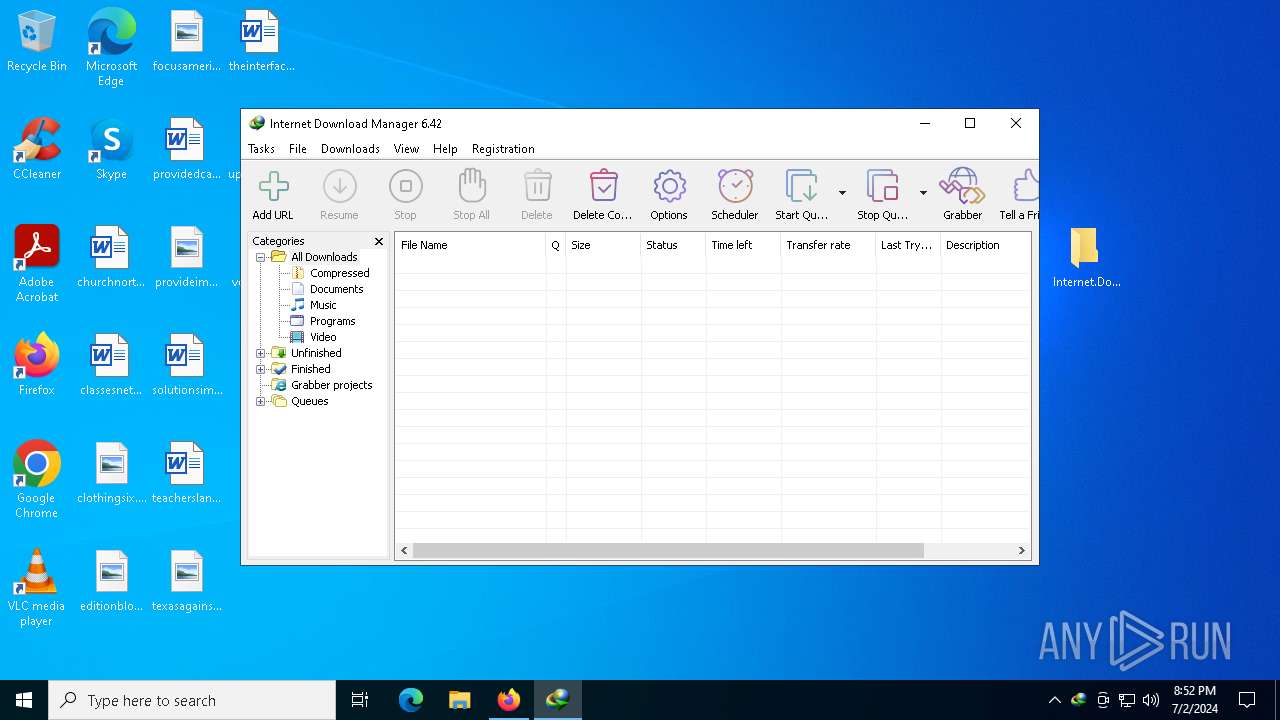Viewport: 1280px width, 720px height.
Task: Open the View menu
Action: click(x=406, y=149)
